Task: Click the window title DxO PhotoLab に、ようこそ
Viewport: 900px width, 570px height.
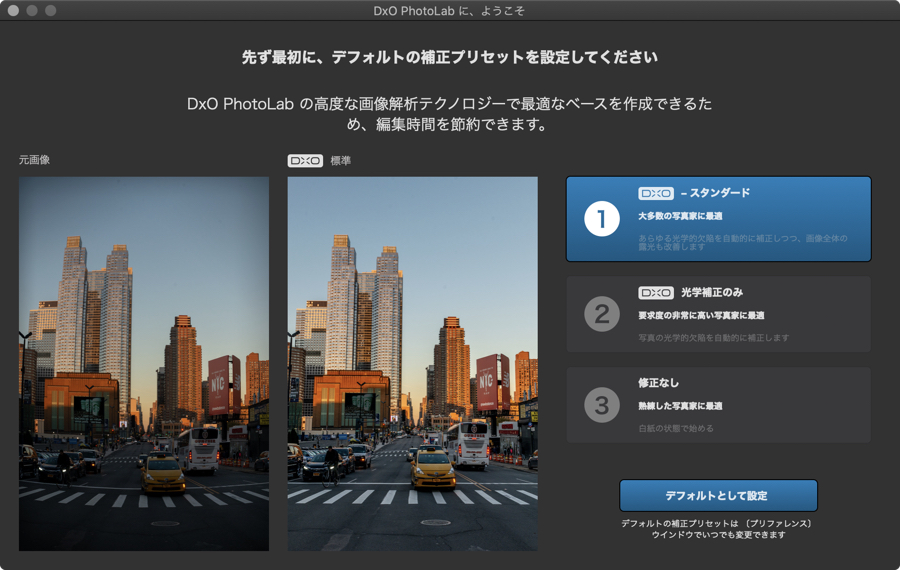Action: tap(449, 11)
